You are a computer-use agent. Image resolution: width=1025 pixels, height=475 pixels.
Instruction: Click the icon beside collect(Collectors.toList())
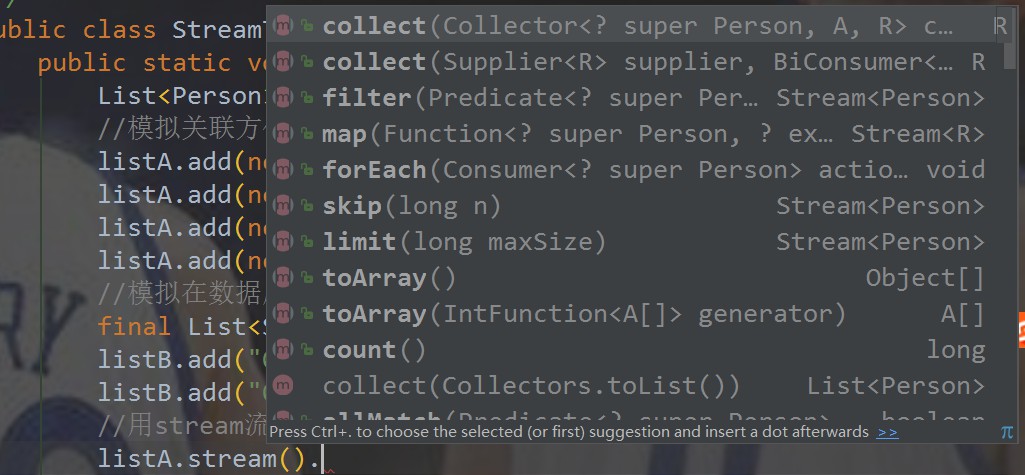(283, 386)
